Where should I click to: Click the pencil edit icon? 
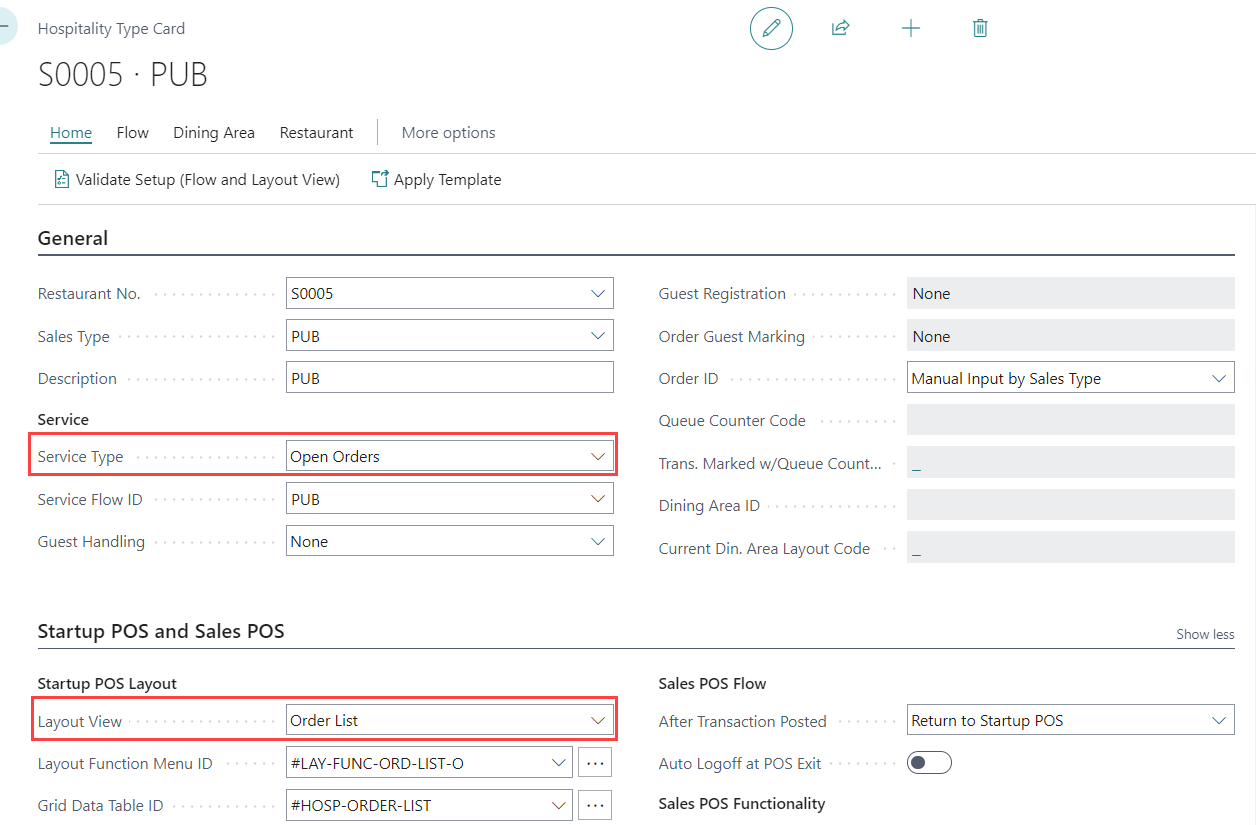771,28
